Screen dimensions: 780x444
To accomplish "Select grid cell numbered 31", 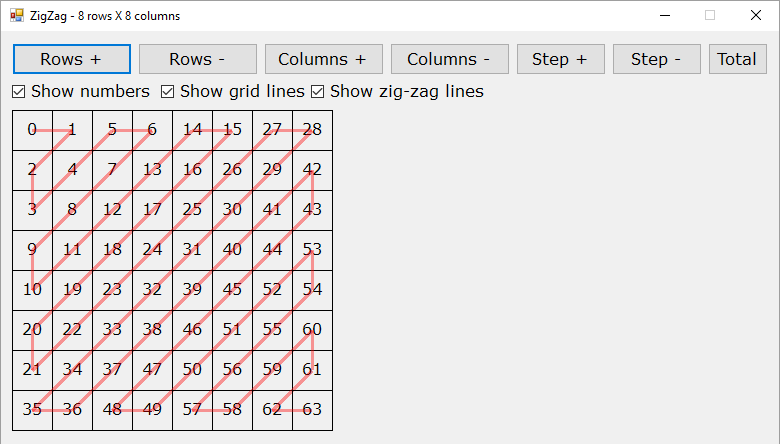I will tap(193, 250).
